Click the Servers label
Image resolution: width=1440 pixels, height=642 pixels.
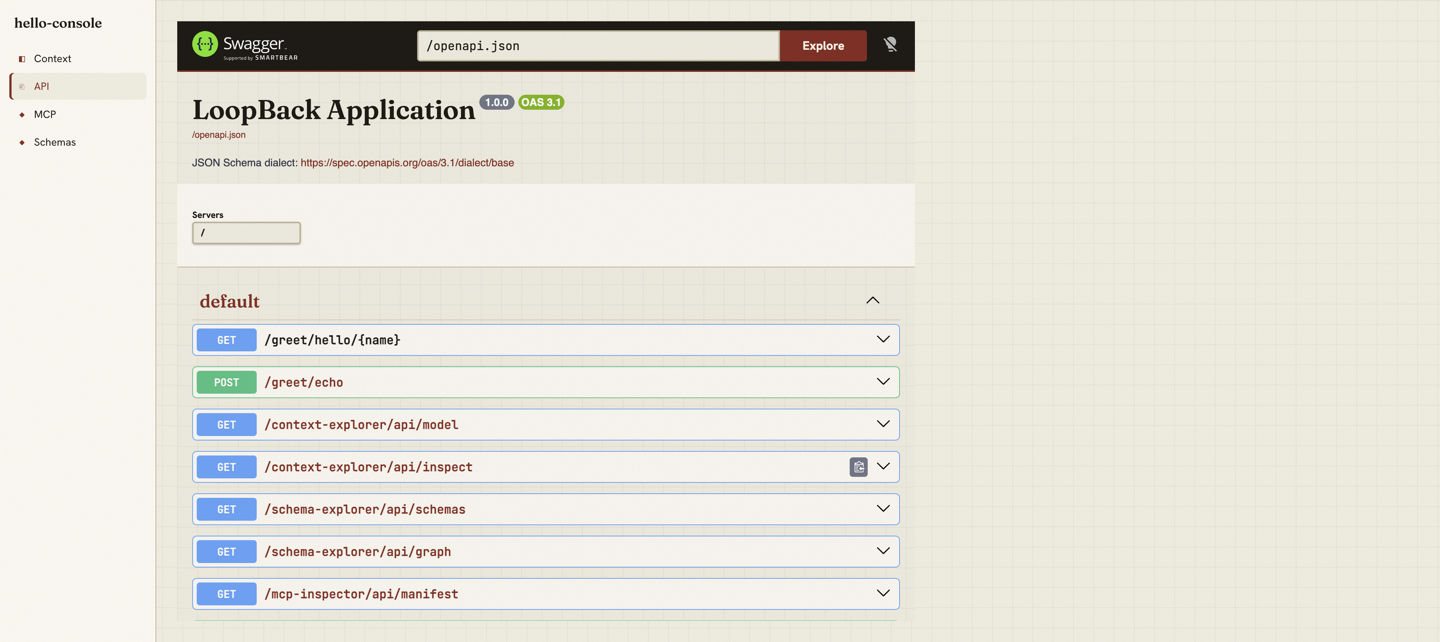pyautogui.click(x=208, y=215)
